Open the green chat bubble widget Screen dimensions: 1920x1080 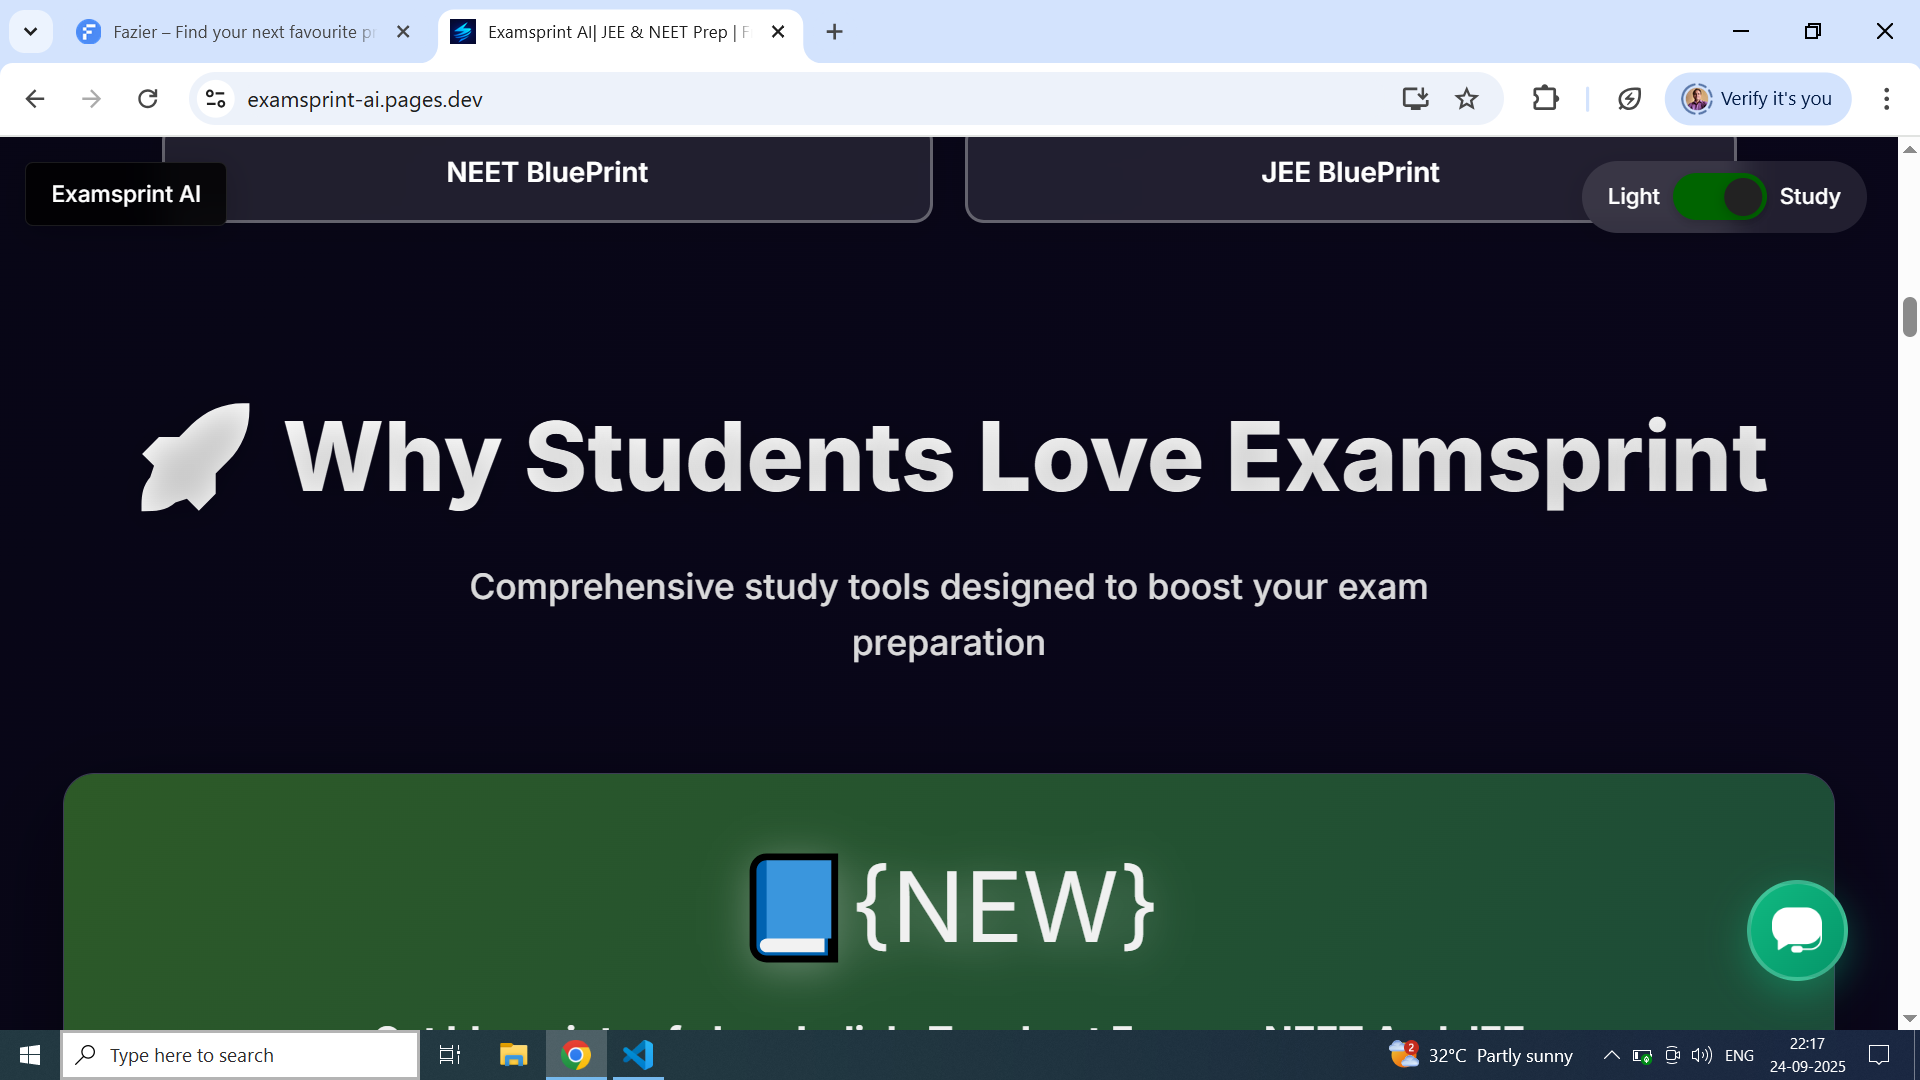1797,931
